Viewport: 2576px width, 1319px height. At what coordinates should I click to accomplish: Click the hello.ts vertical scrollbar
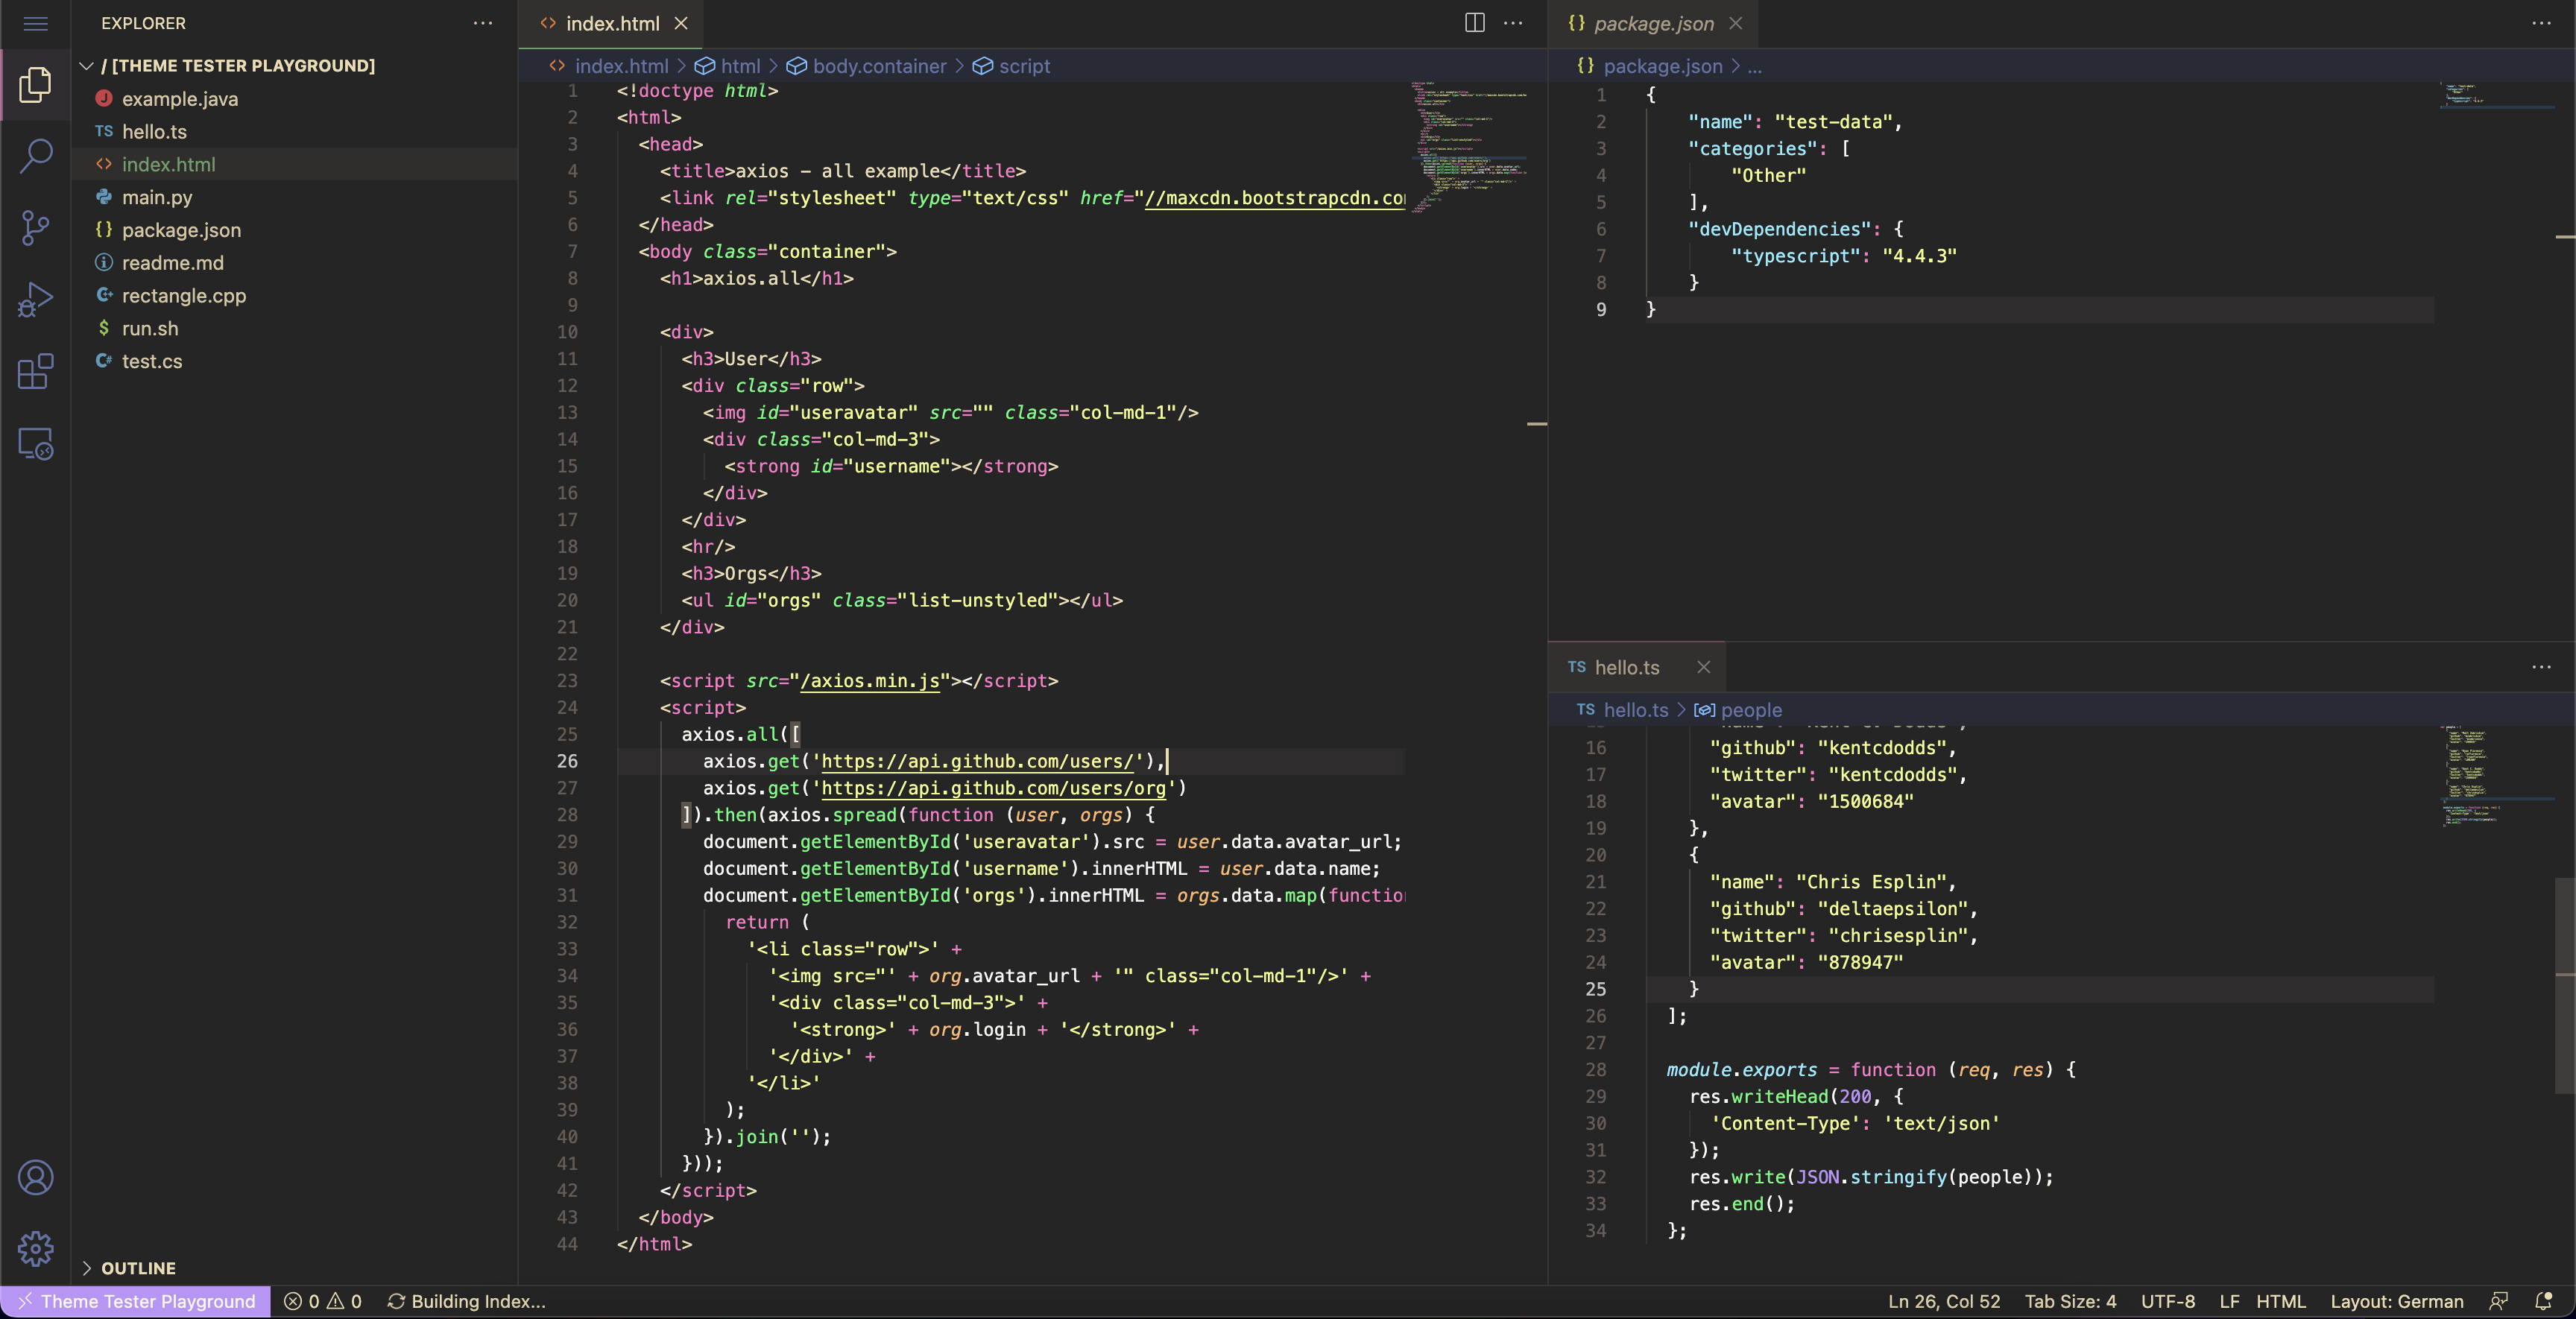(x=2564, y=985)
